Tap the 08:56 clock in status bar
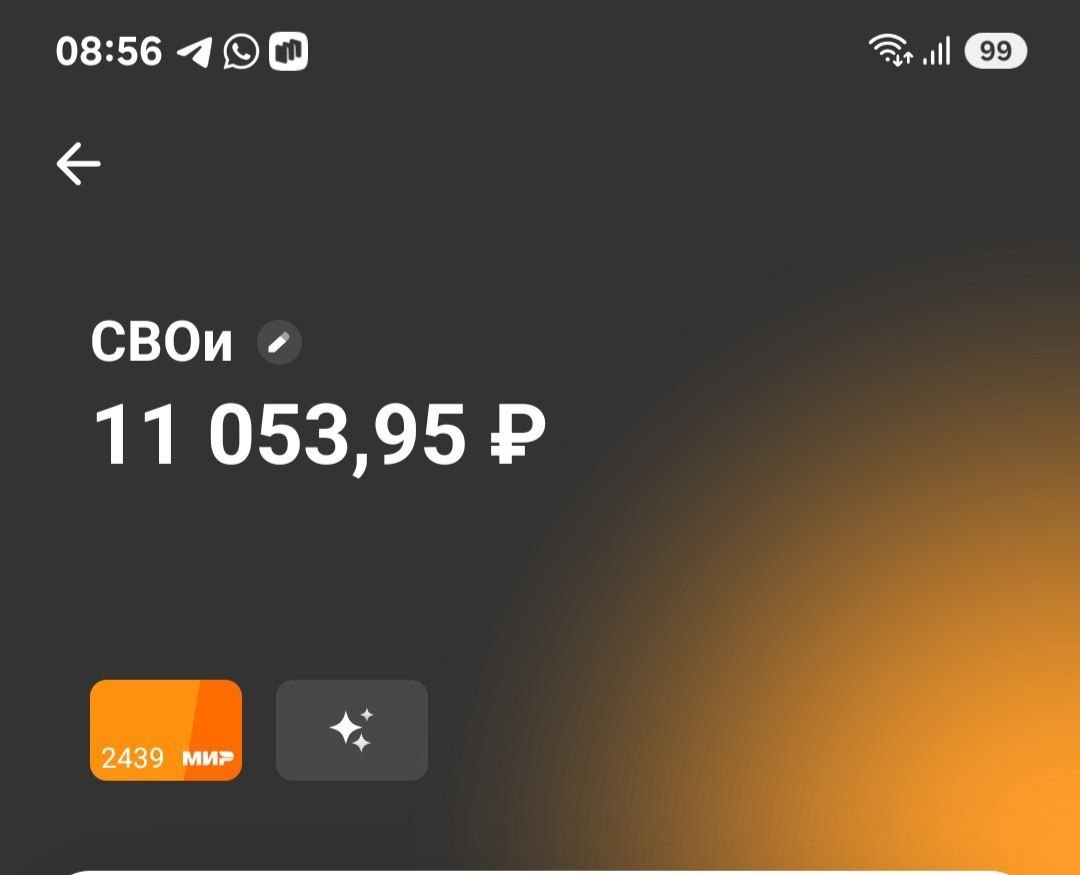 tap(109, 52)
